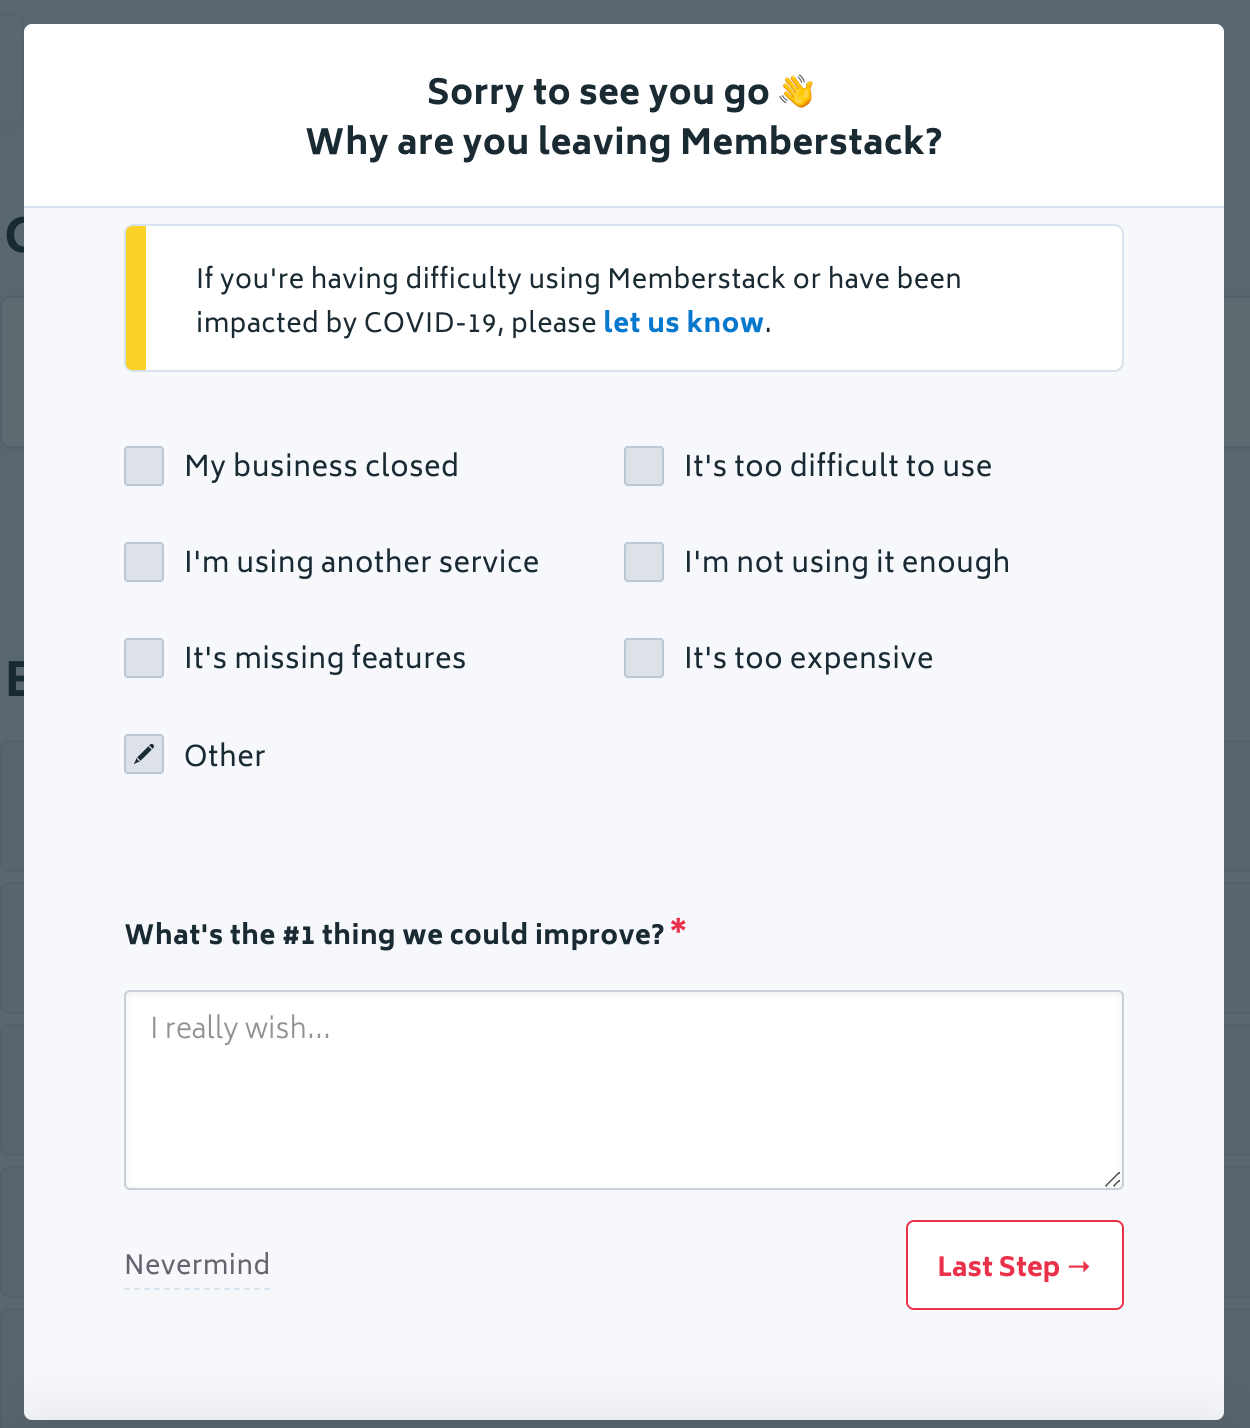Viewport: 1250px width, 1428px height.
Task: Click the 'I really wish...' text area
Action: [x=624, y=1090]
